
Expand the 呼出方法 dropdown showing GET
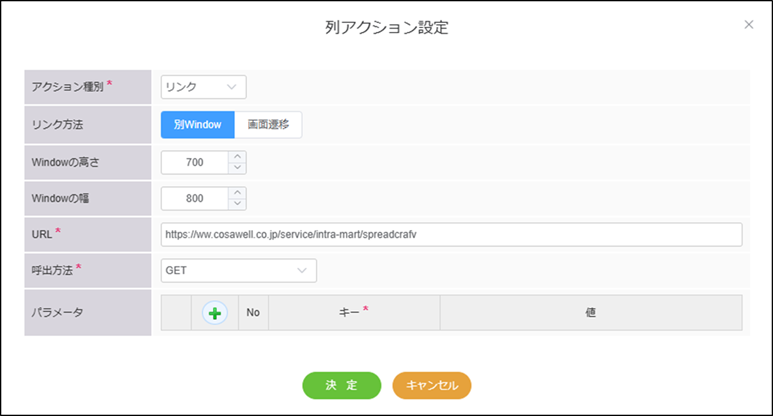(x=239, y=271)
